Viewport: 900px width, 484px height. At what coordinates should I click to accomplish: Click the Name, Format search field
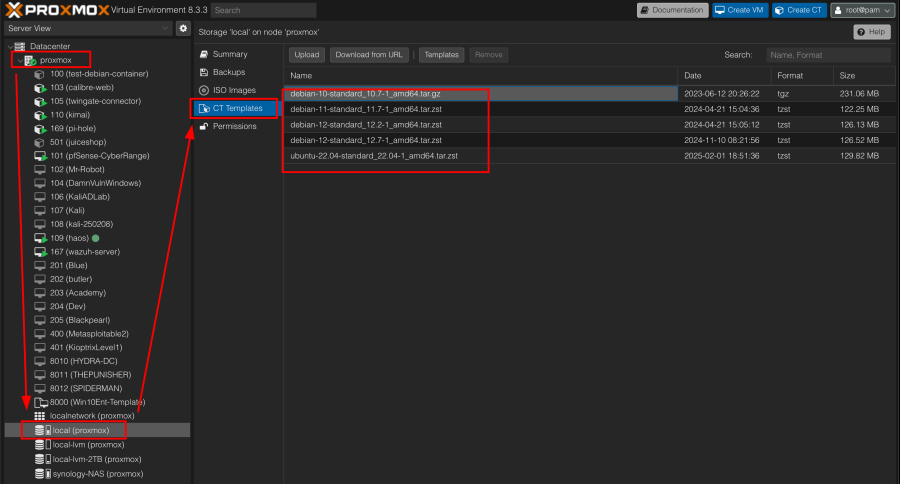pyautogui.click(x=827, y=55)
